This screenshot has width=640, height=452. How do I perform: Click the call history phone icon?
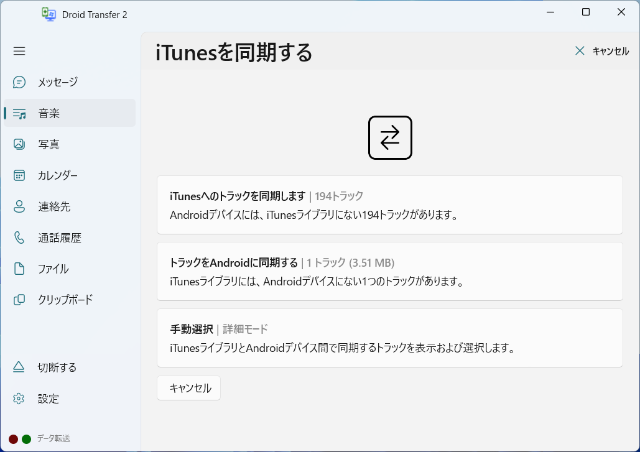click(19, 238)
